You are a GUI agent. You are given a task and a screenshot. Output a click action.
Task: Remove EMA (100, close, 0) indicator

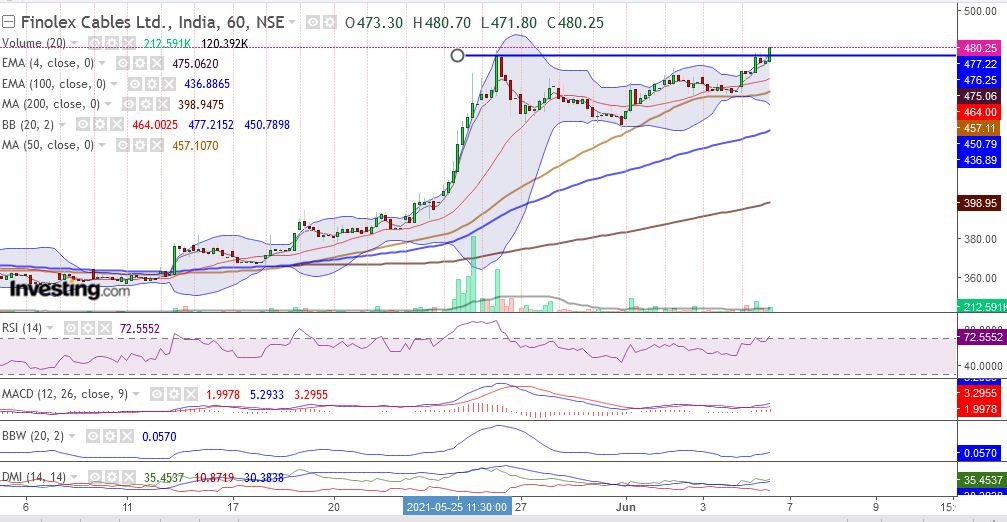[x=168, y=84]
